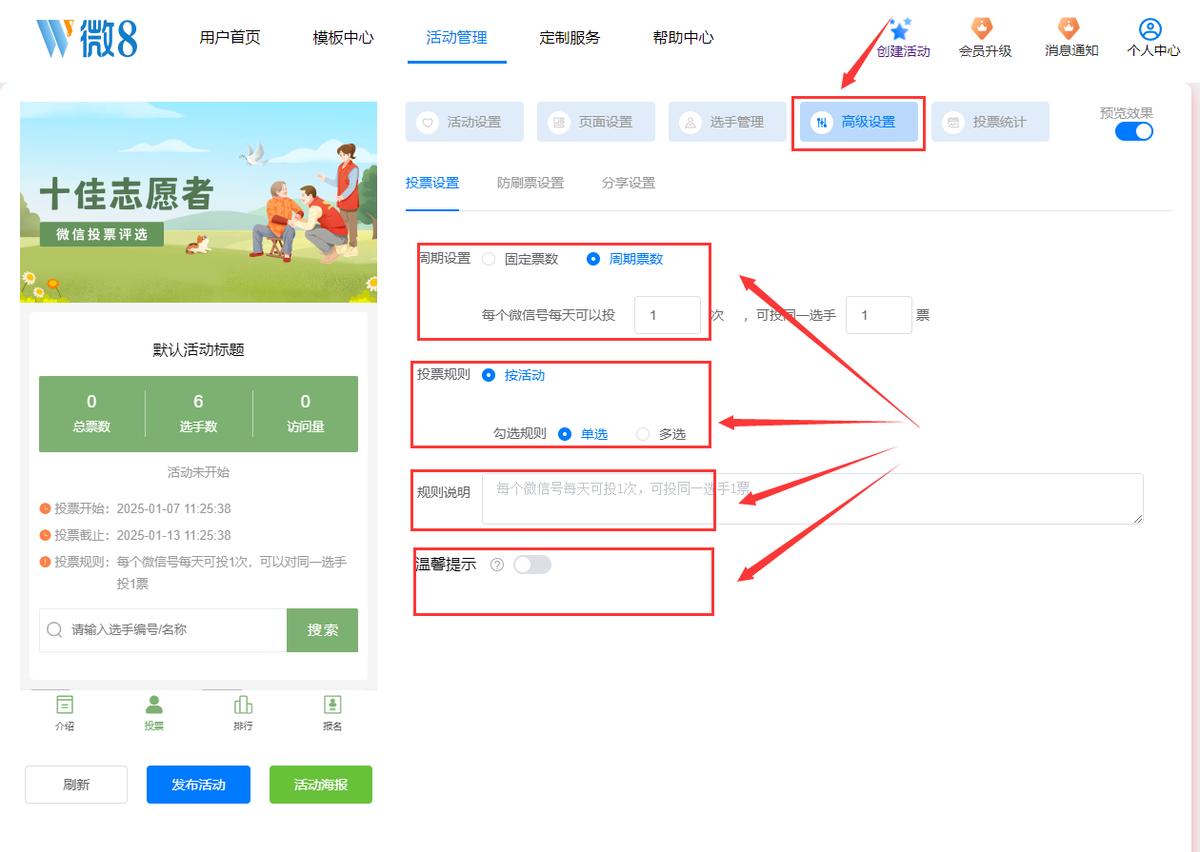
Task: Click the 选手数 counter
Action: 198,413
